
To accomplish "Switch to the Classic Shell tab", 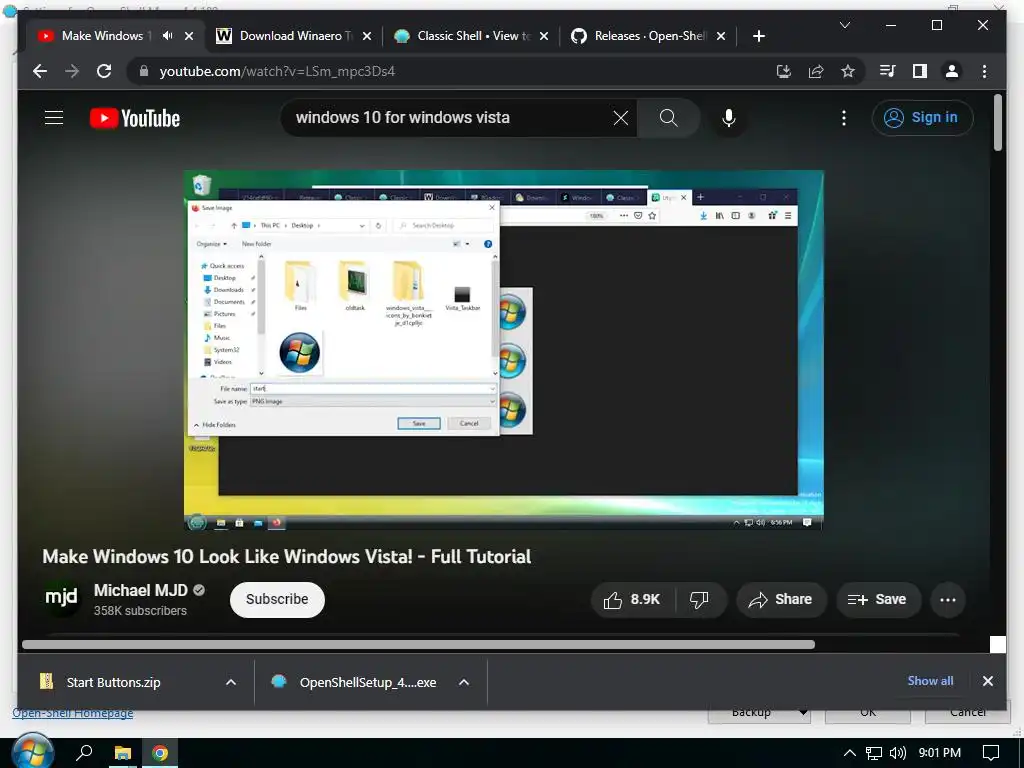I will (470, 36).
